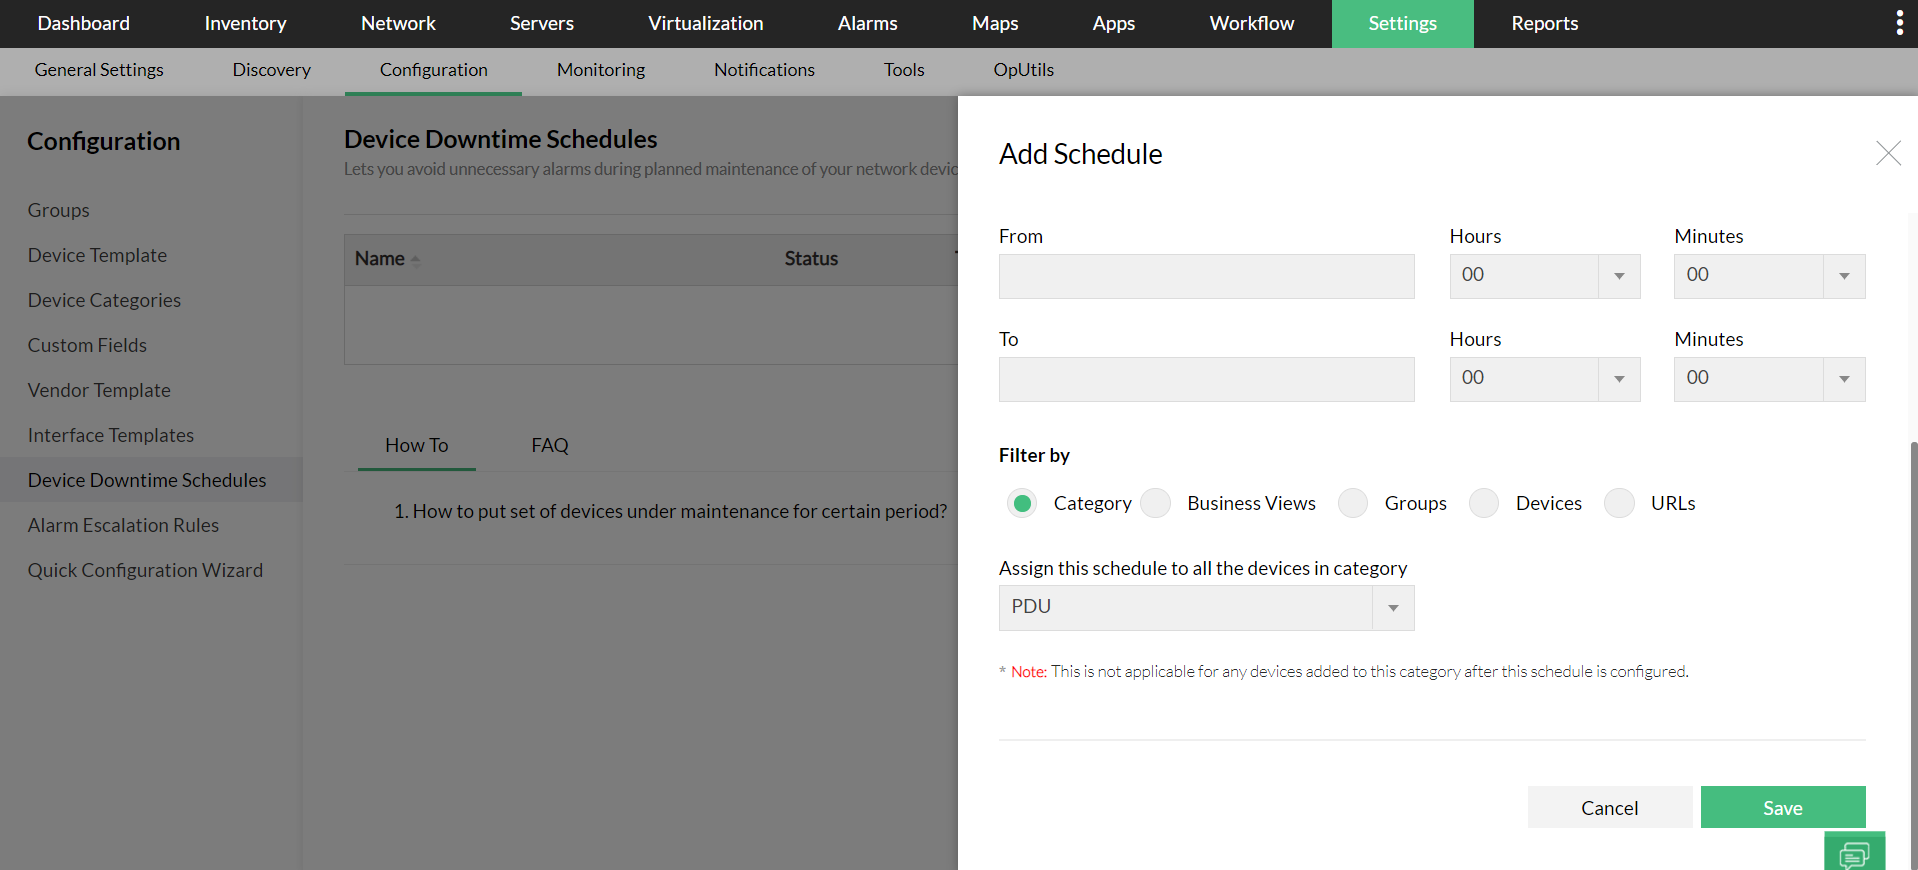Select the Devices filter radio button

pyautogui.click(x=1484, y=503)
